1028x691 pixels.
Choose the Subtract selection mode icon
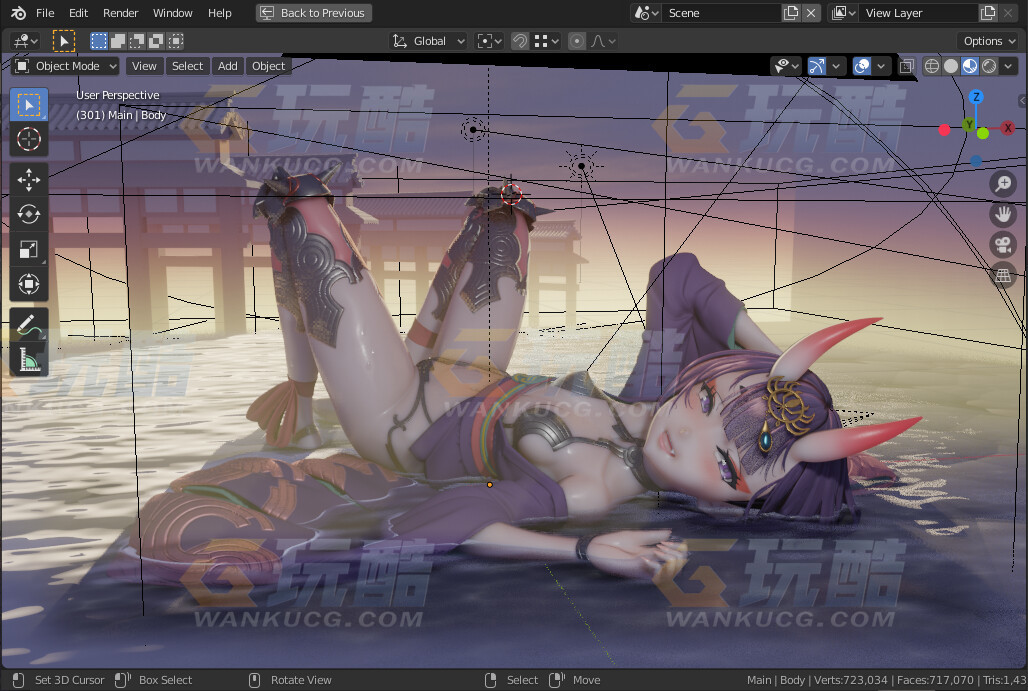137,41
